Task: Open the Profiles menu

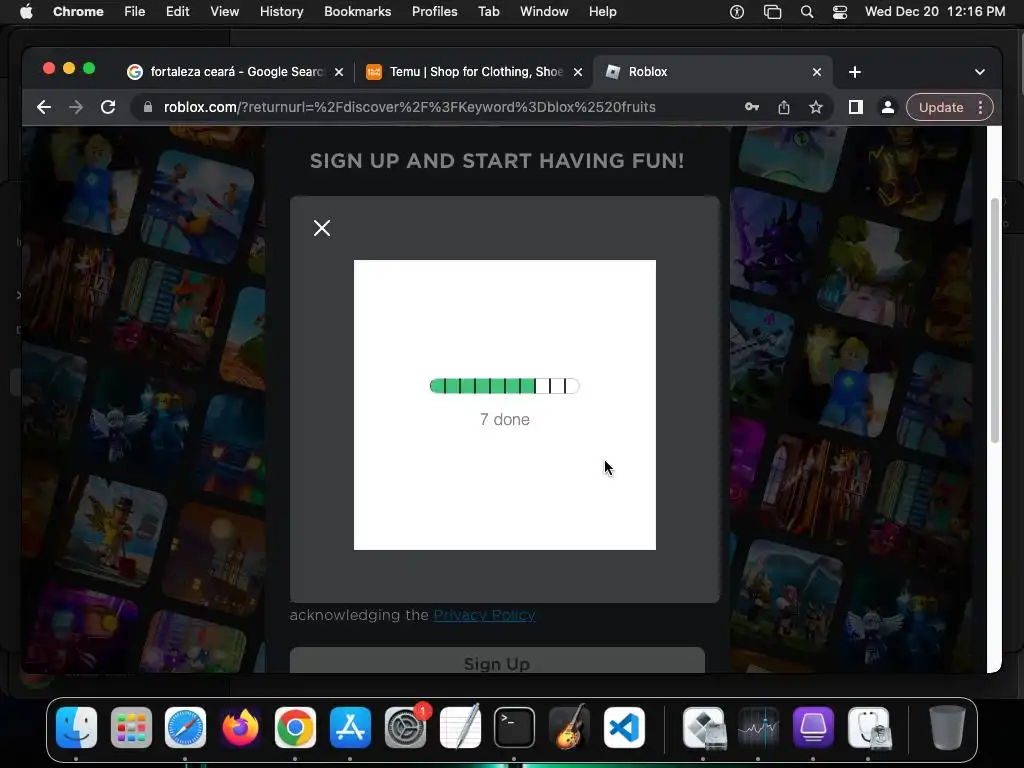Action: (434, 12)
